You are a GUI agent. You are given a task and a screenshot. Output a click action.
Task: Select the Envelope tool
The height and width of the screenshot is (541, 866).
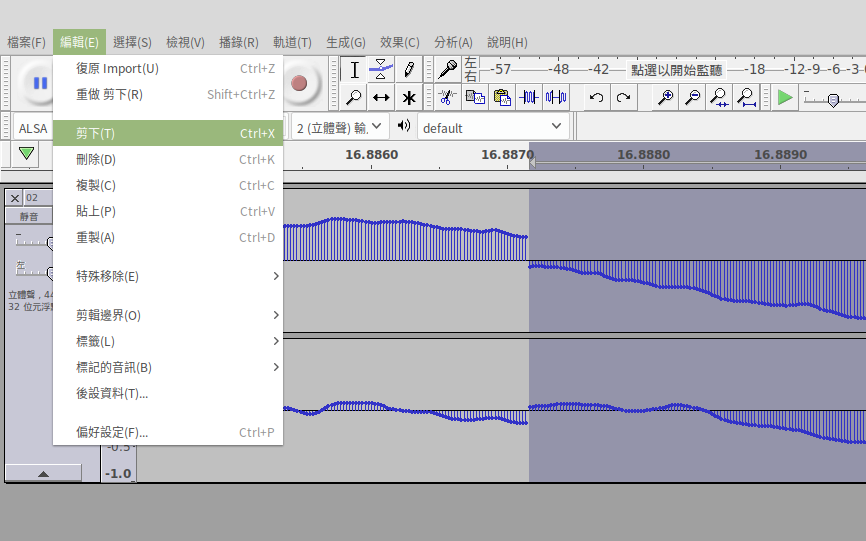[381, 70]
